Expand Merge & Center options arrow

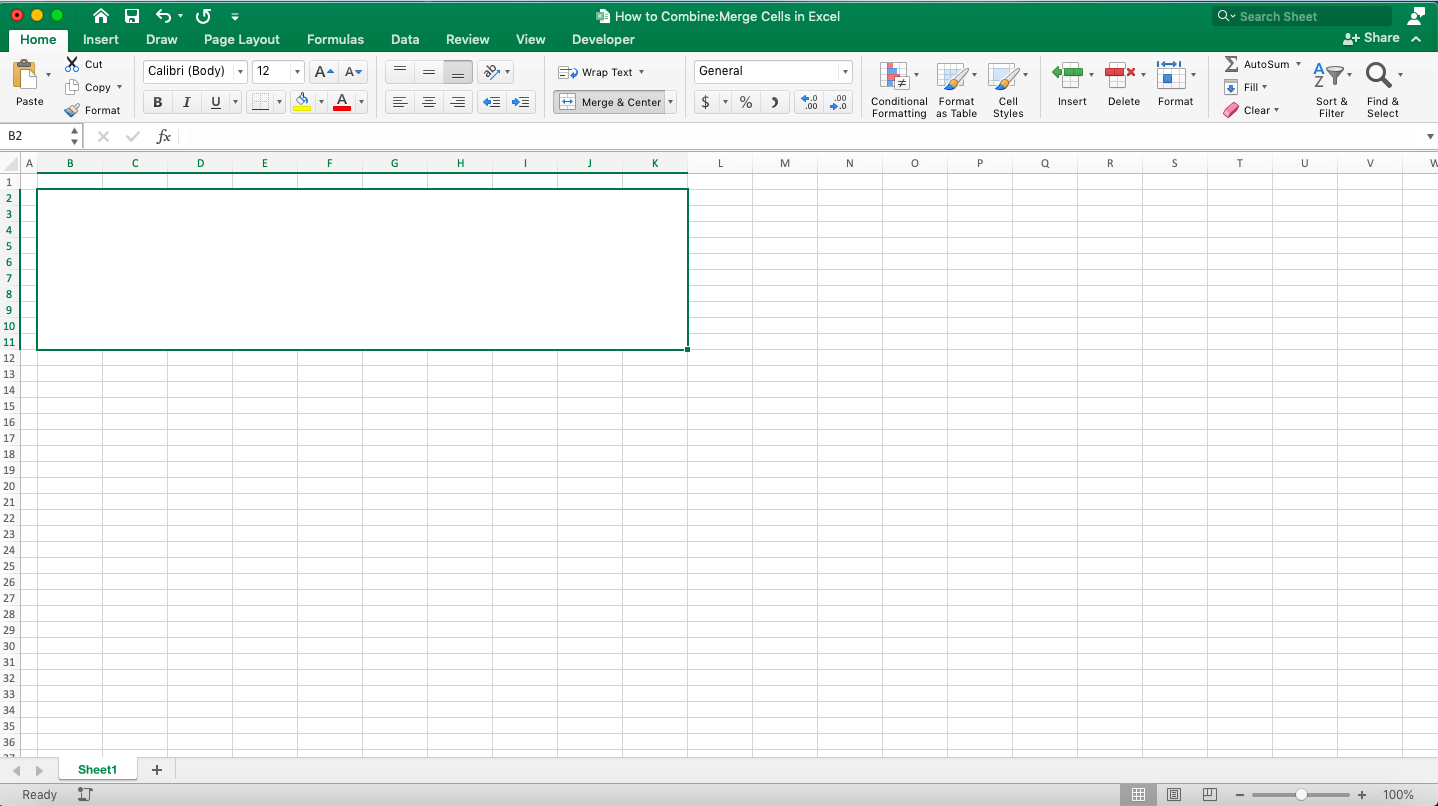click(670, 102)
